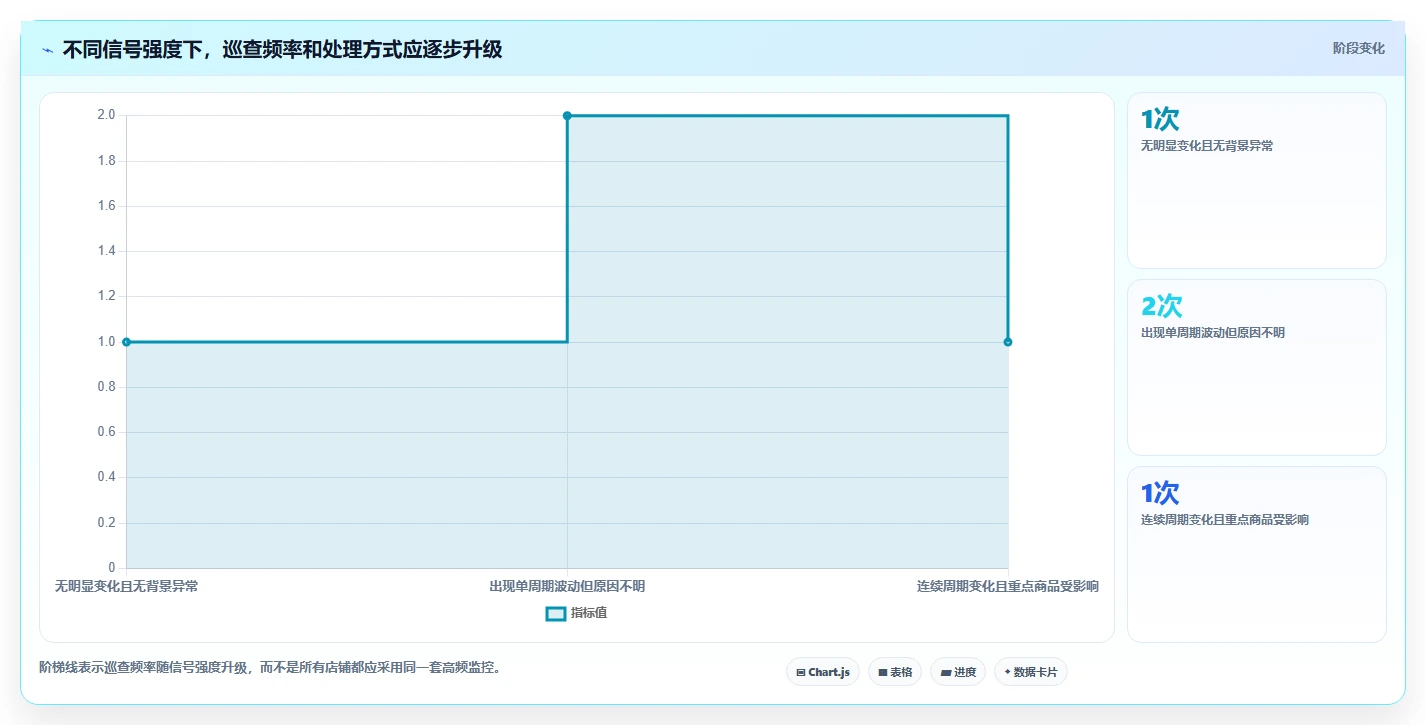Click the 阶段变化 badge in the header
Viewport: 1426px width, 725px height.
[x=1359, y=48]
